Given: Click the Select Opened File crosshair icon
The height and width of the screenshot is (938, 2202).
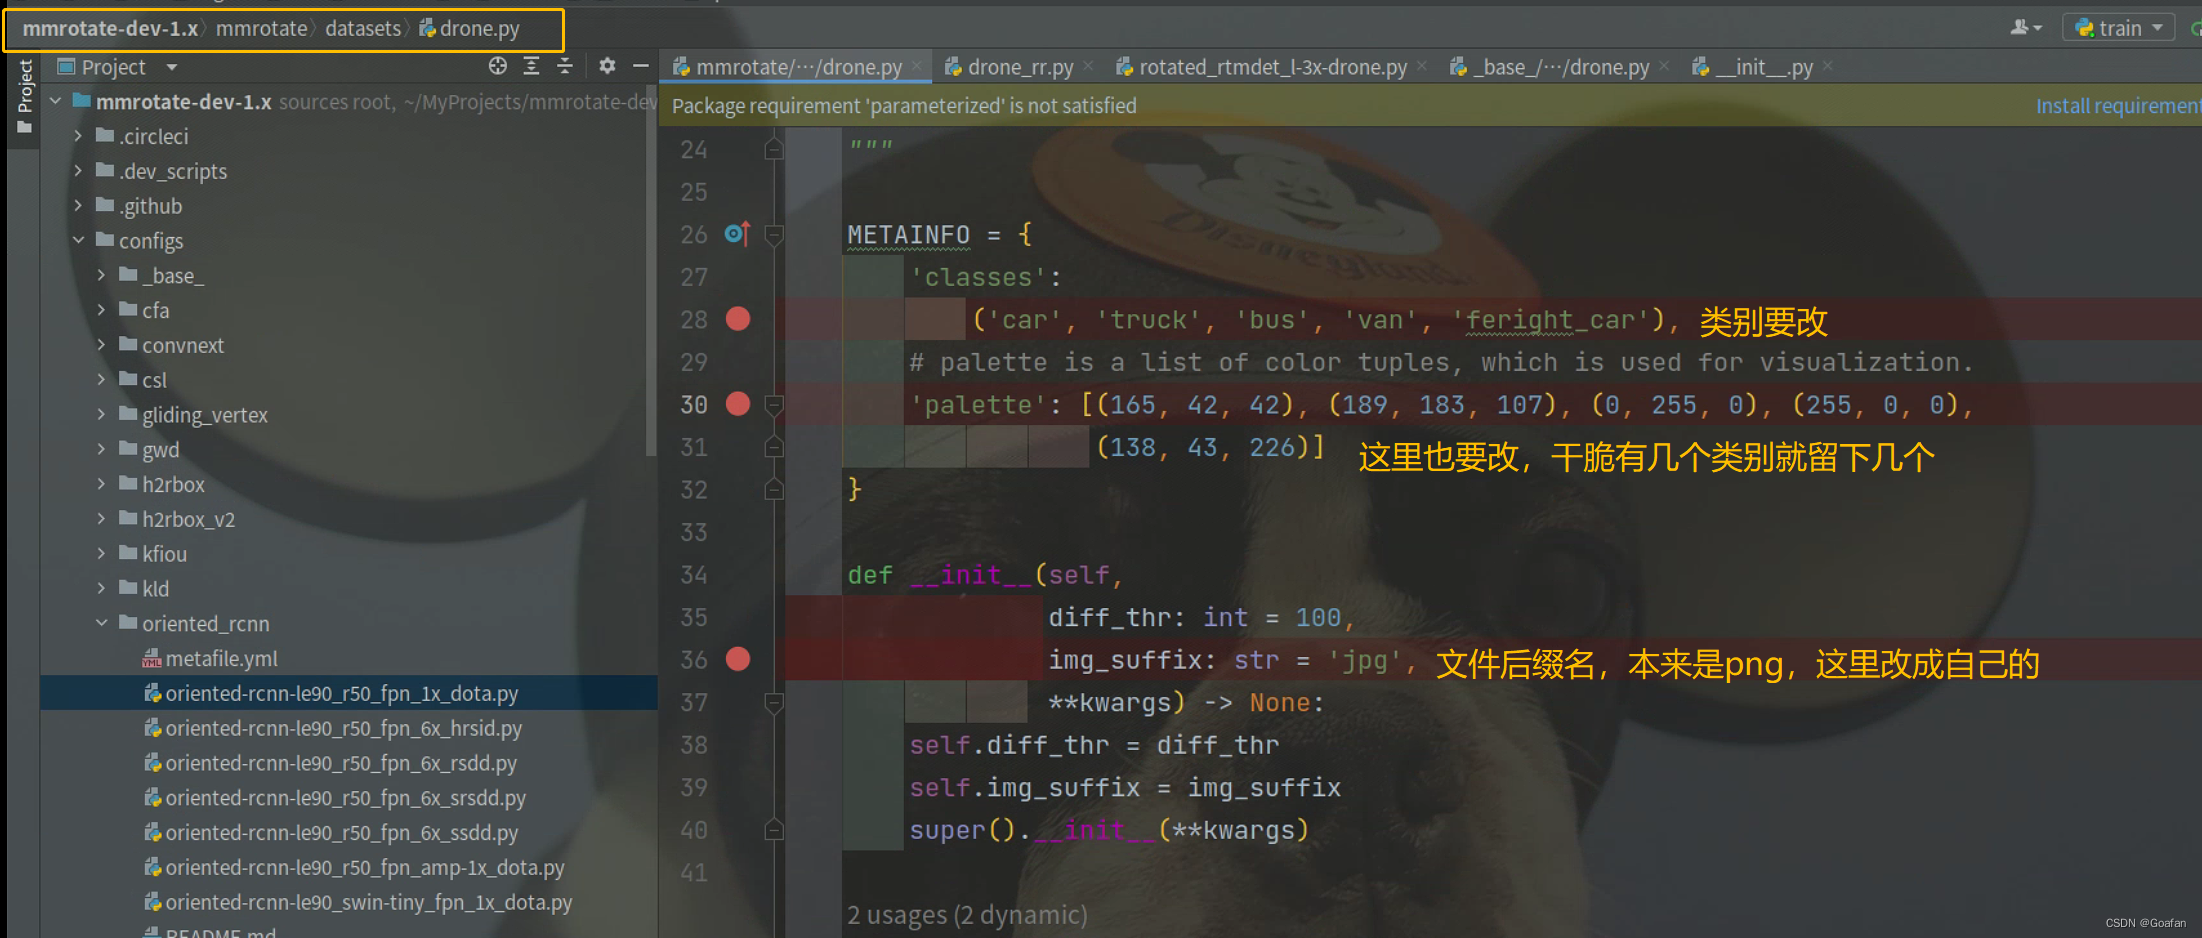Looking at the screenshot, I should 497,65.
